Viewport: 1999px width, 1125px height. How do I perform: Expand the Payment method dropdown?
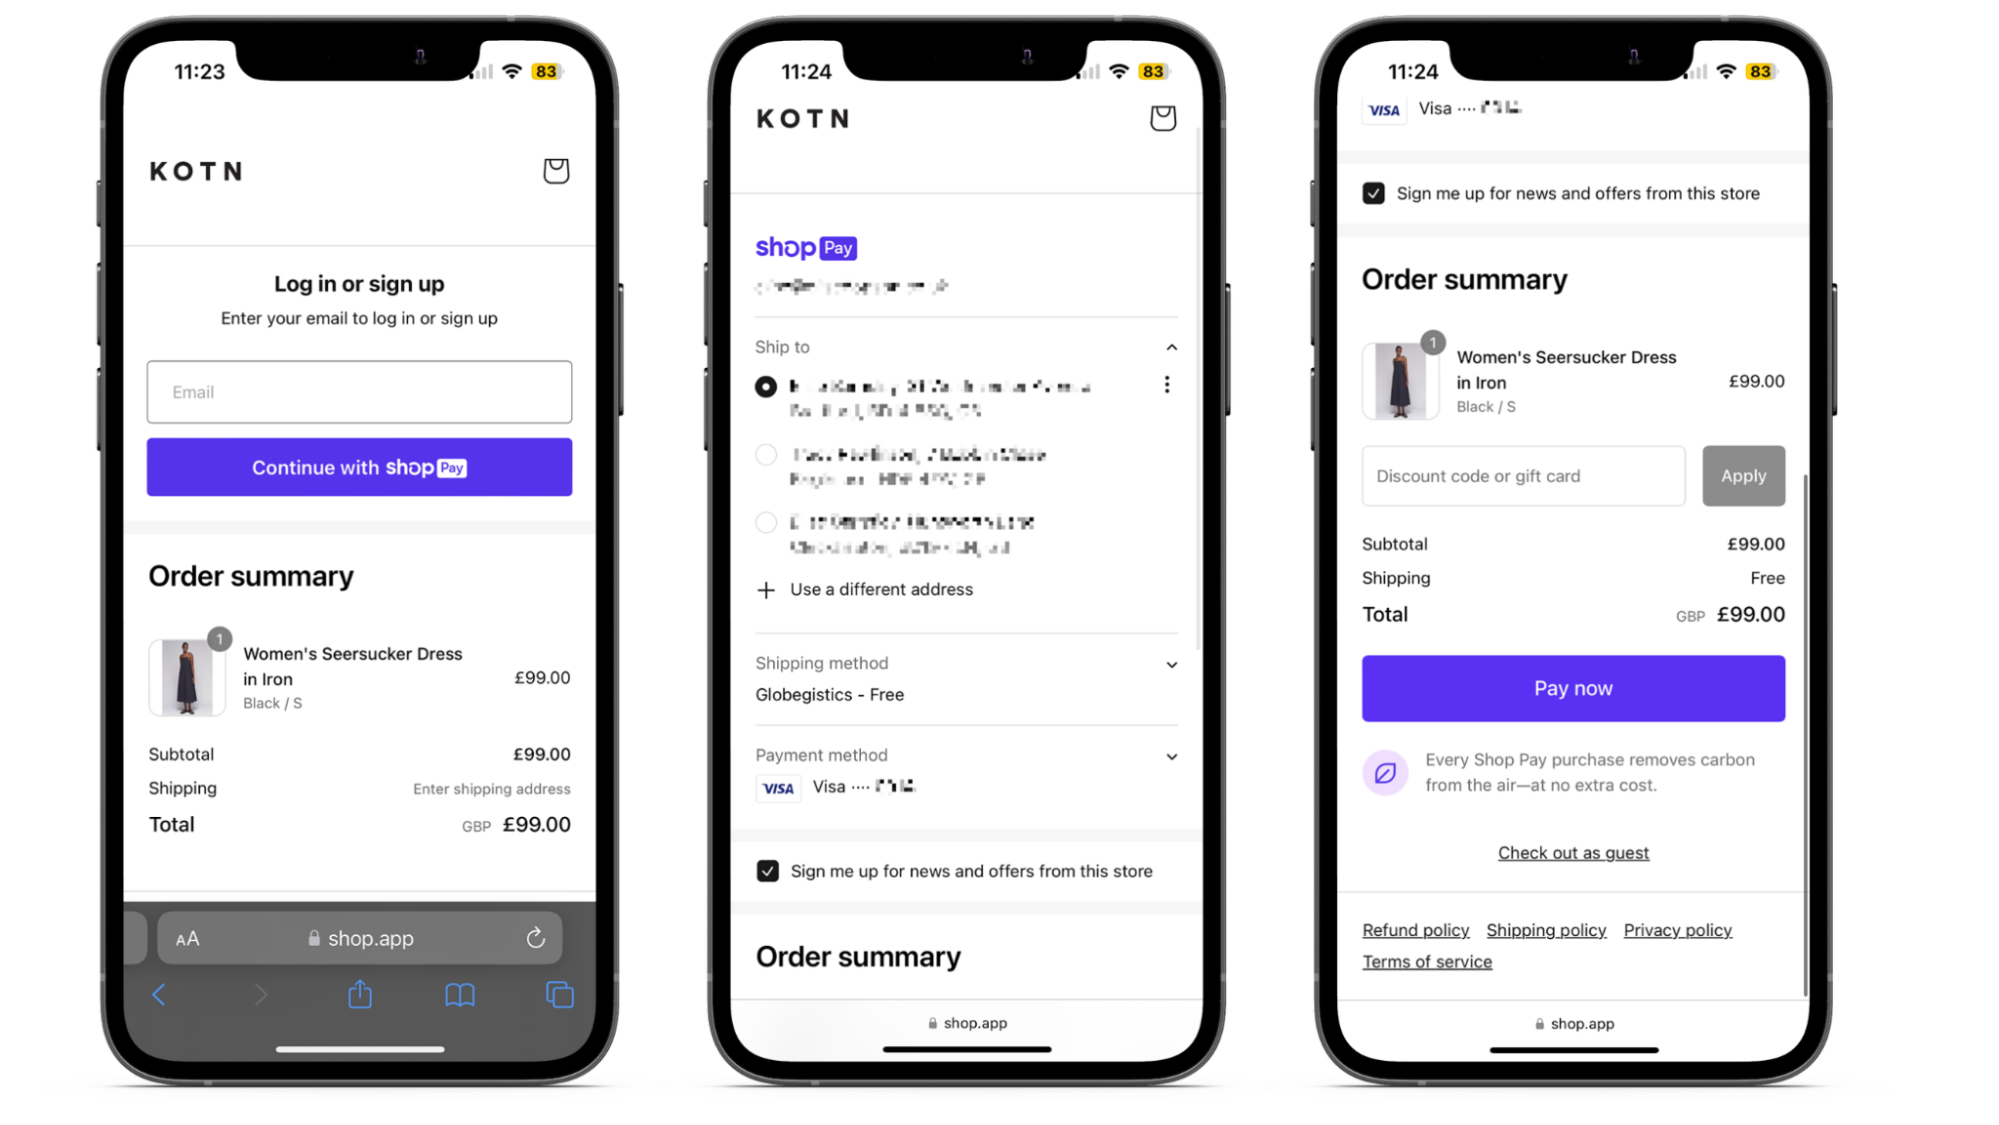pyautogui.click(x=1170, y=754)
